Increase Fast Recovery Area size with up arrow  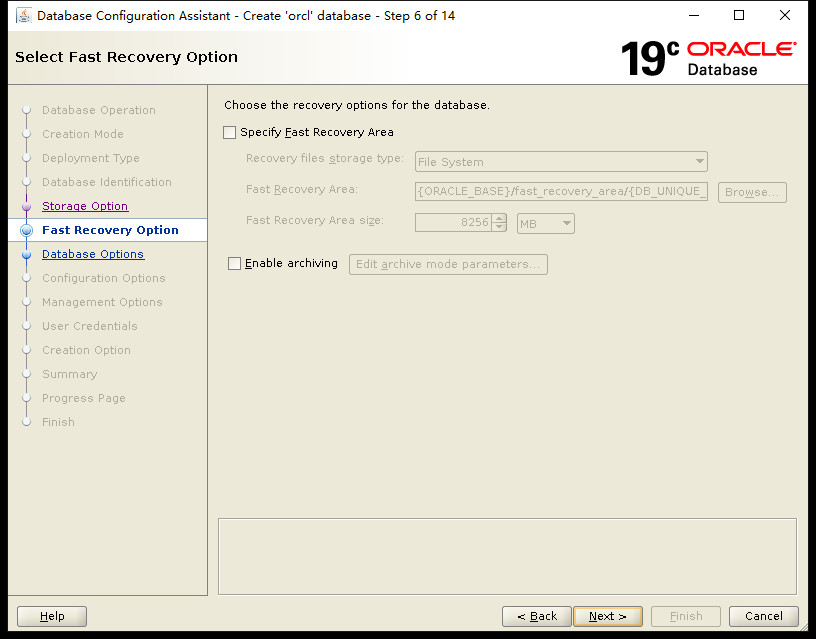pos(499,218)
